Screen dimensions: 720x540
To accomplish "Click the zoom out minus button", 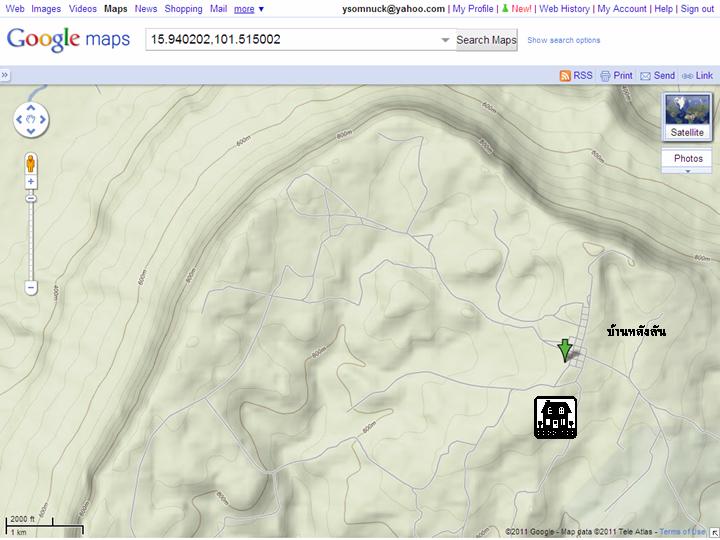I will pyautogui.click(x=31, y=288).
